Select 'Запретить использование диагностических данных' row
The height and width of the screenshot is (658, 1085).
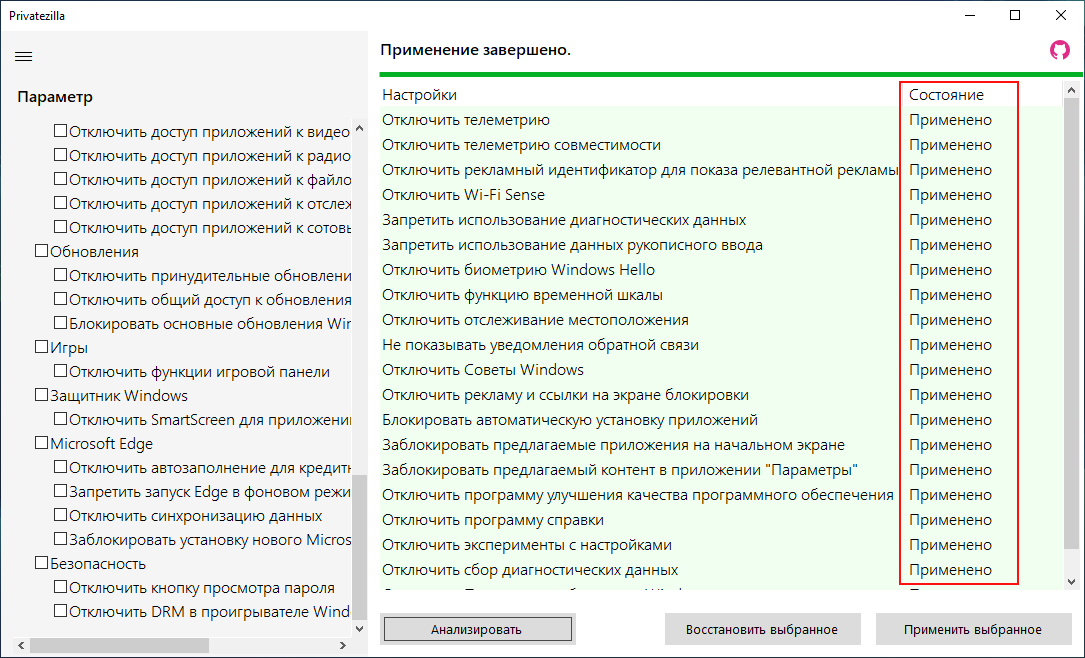click(720, 219)
